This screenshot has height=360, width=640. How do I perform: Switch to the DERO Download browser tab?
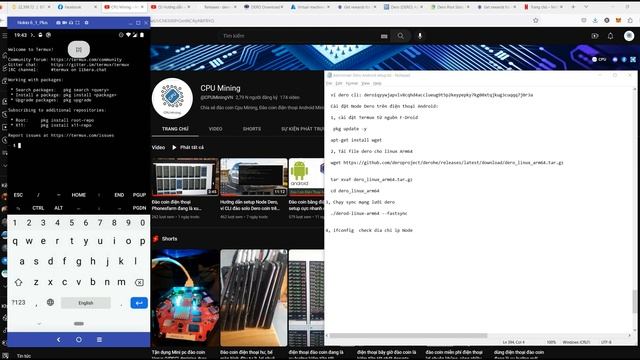(265, 7)
